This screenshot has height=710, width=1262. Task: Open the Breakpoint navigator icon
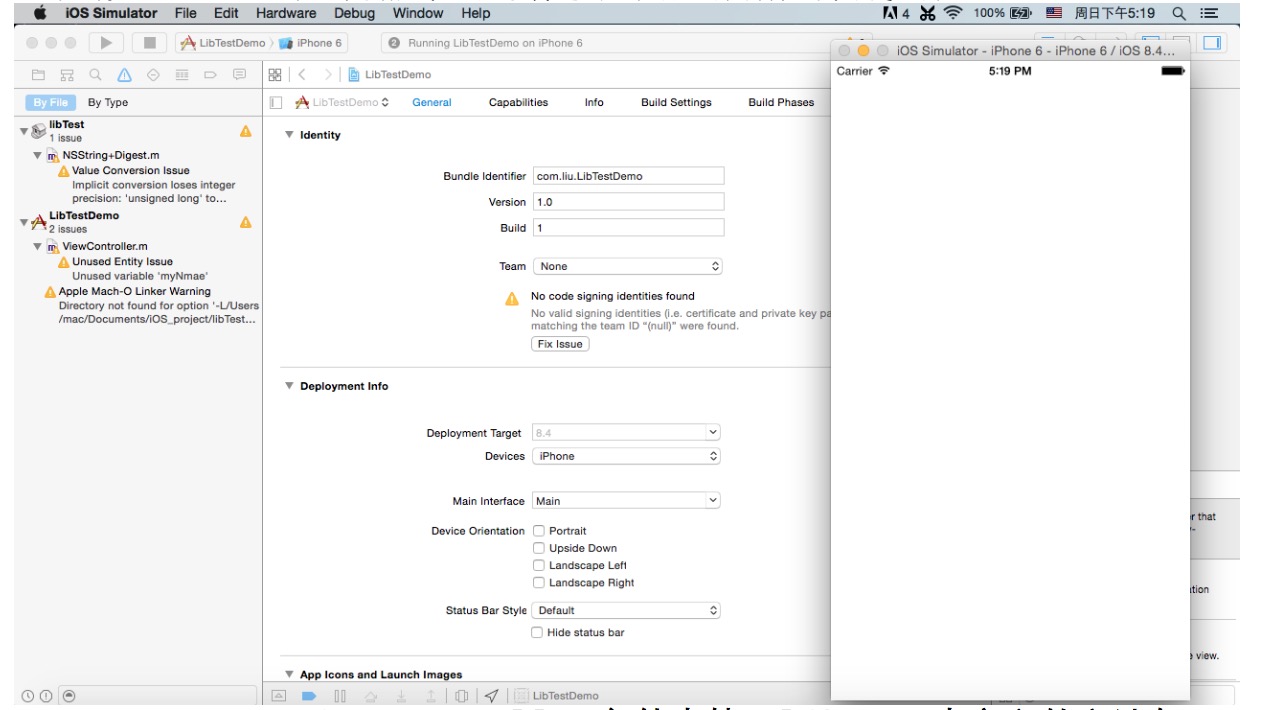point(210,75)
